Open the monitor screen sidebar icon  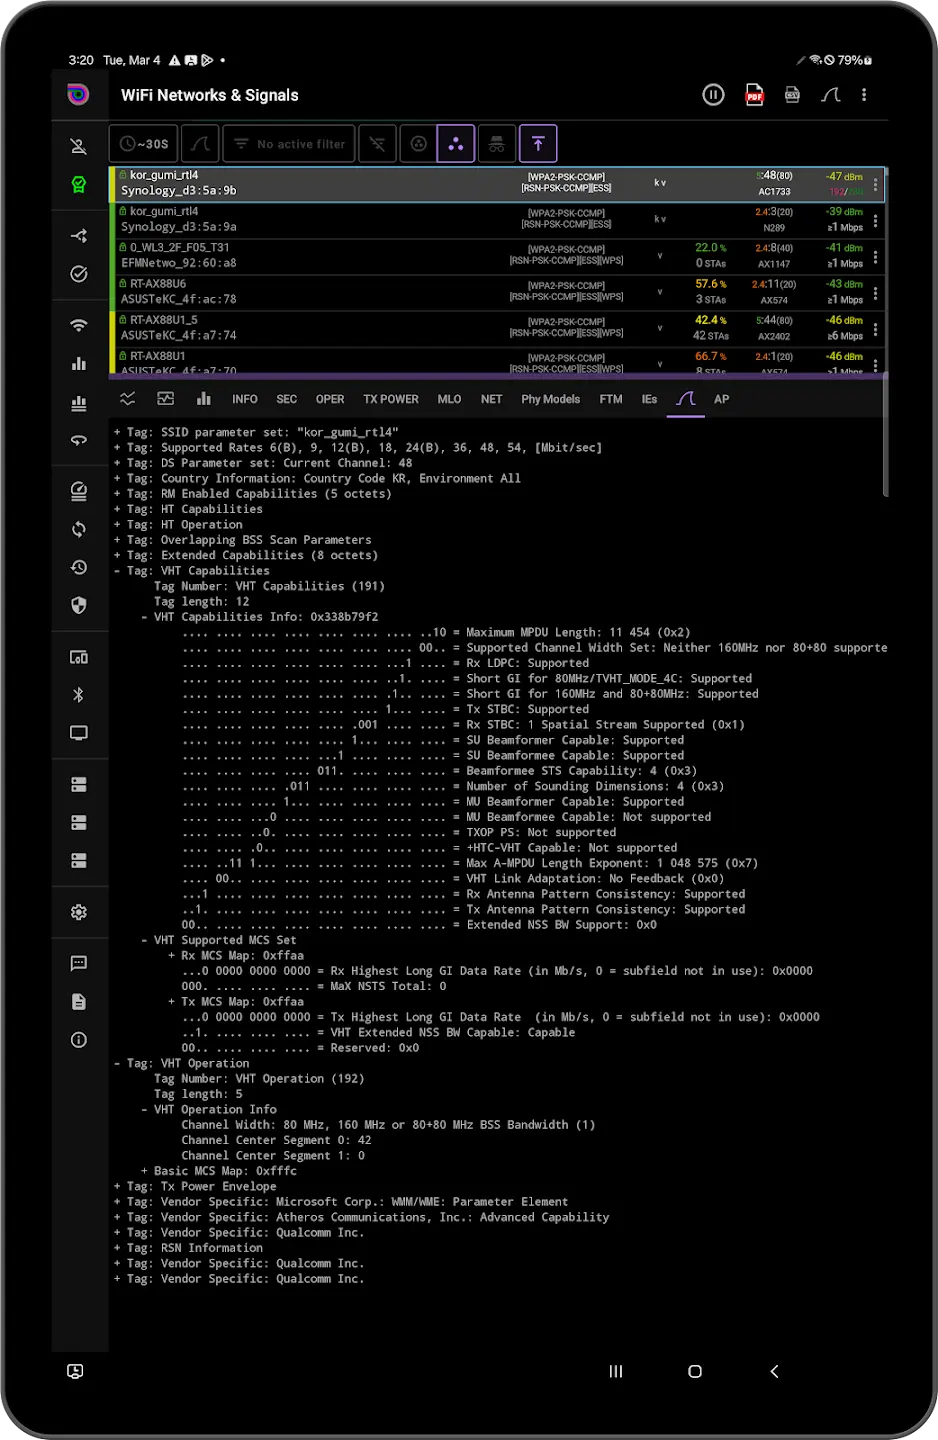tap(79, 733)
